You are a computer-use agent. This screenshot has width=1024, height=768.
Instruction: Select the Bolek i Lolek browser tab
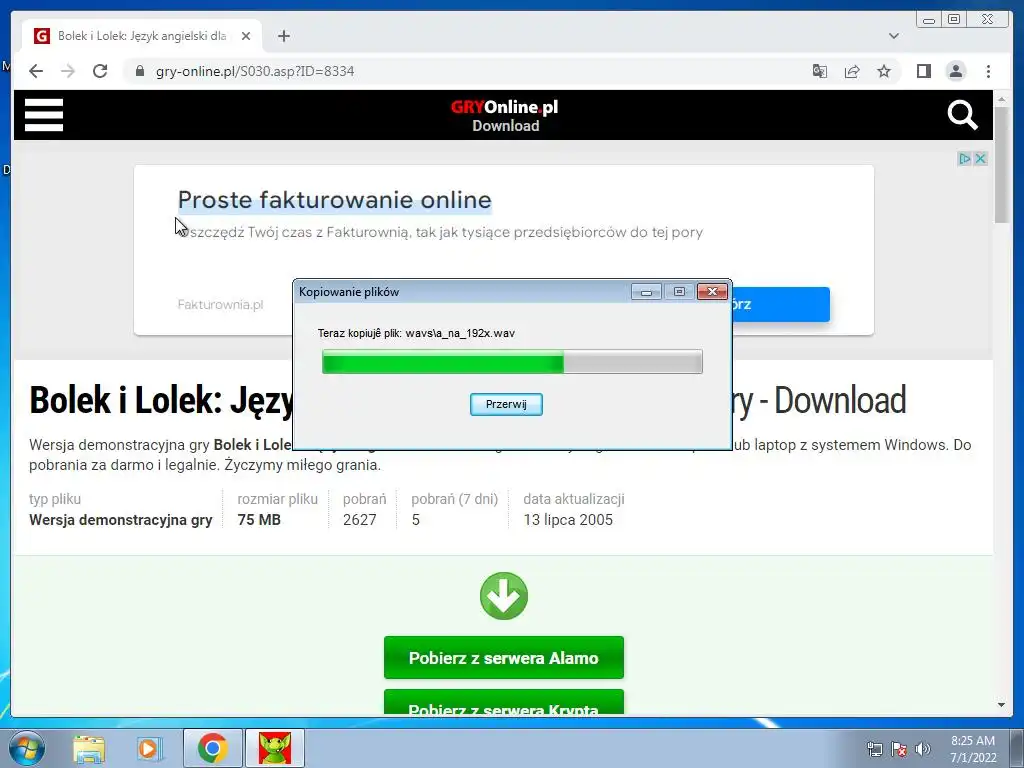click(x=142, y=36)
